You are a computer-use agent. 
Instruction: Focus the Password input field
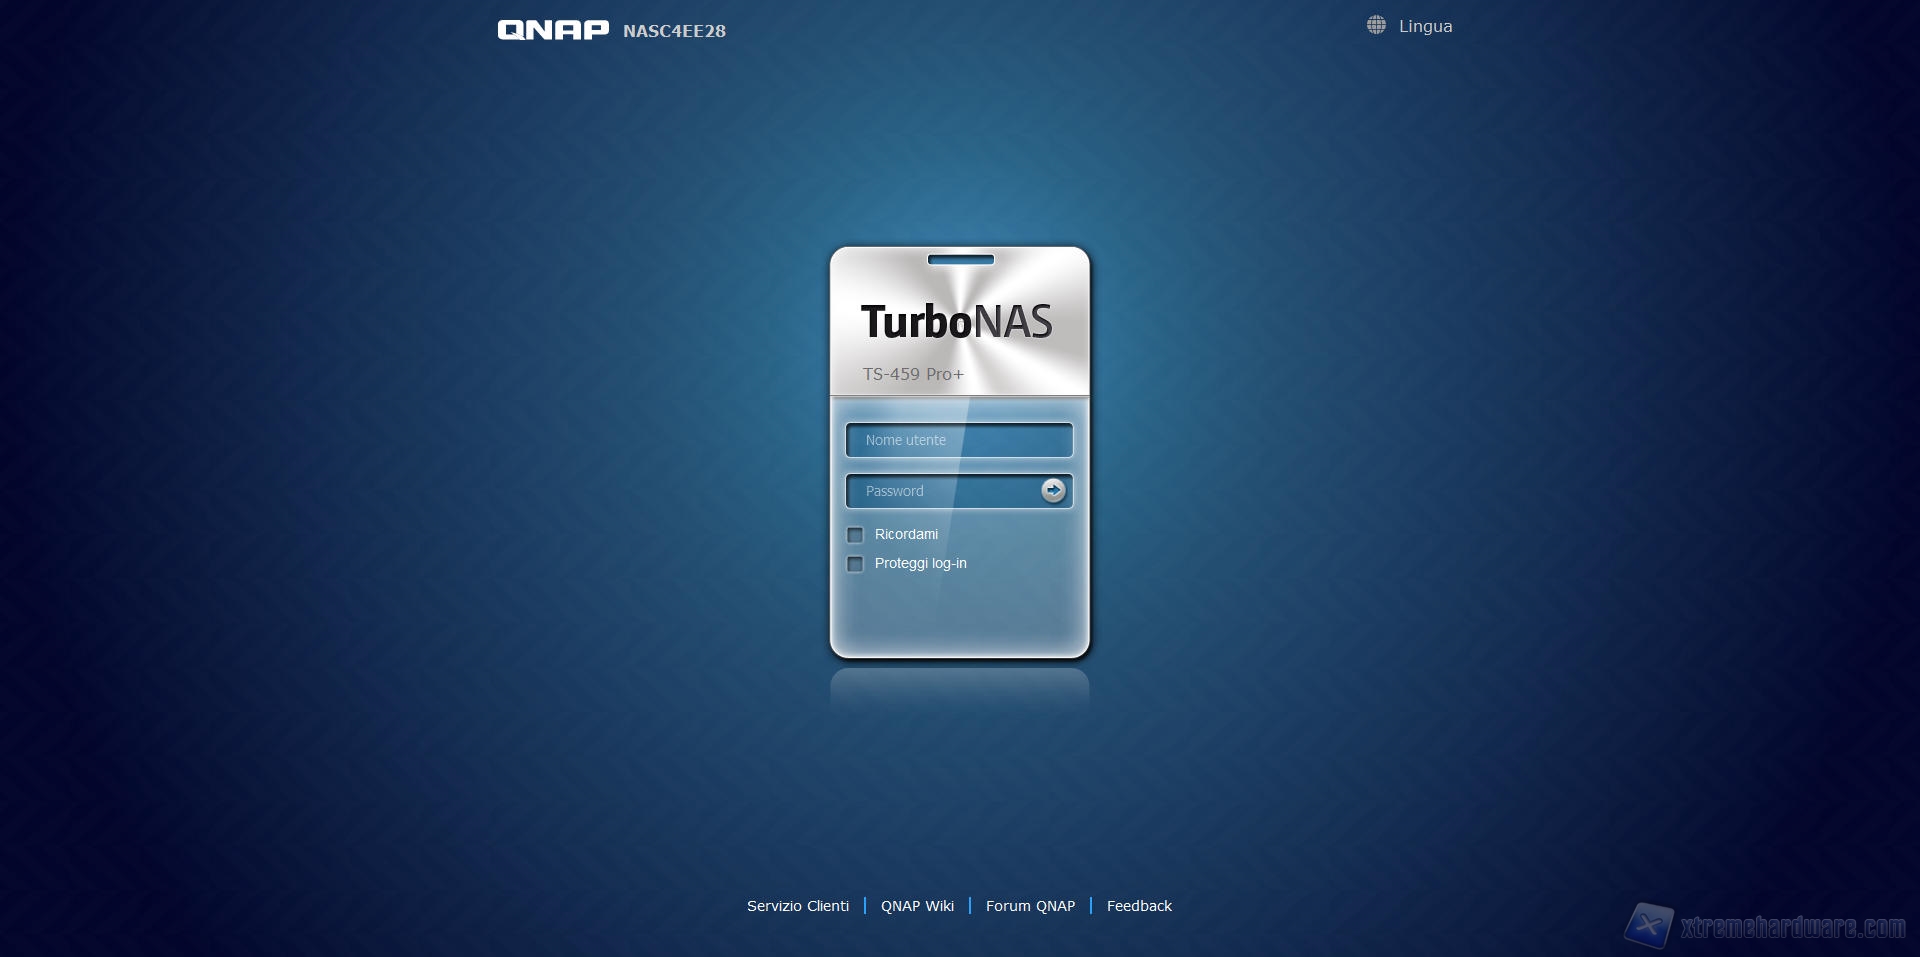940,491
